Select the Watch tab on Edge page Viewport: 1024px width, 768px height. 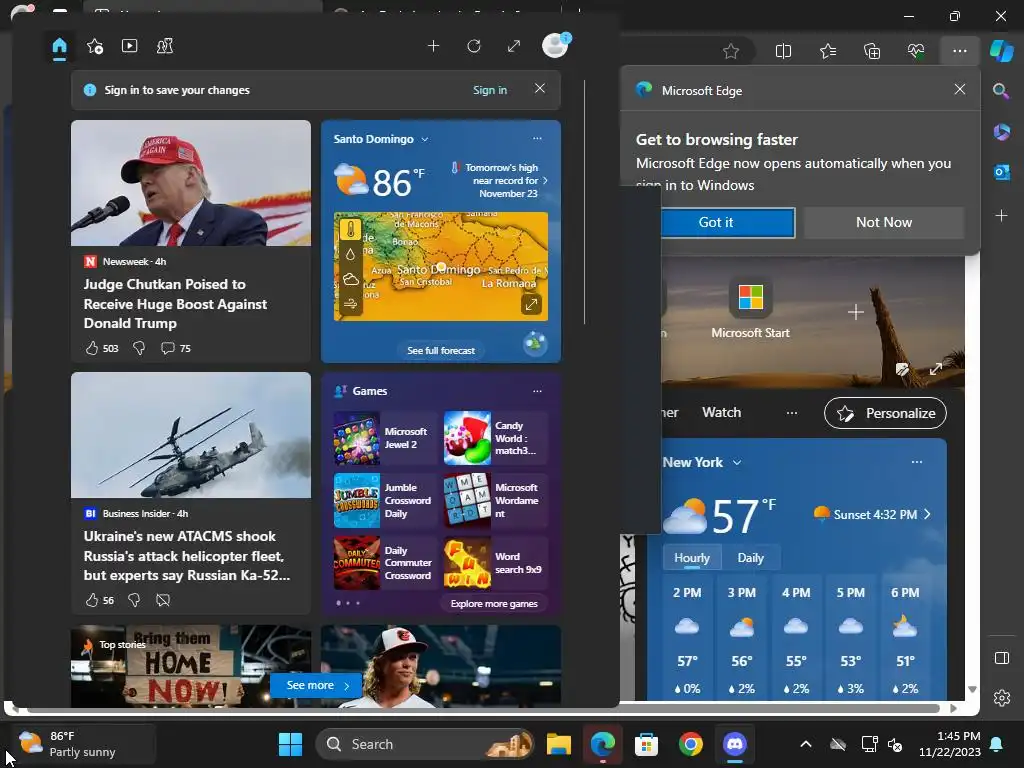pyautogui.click(x=721, y=413)
